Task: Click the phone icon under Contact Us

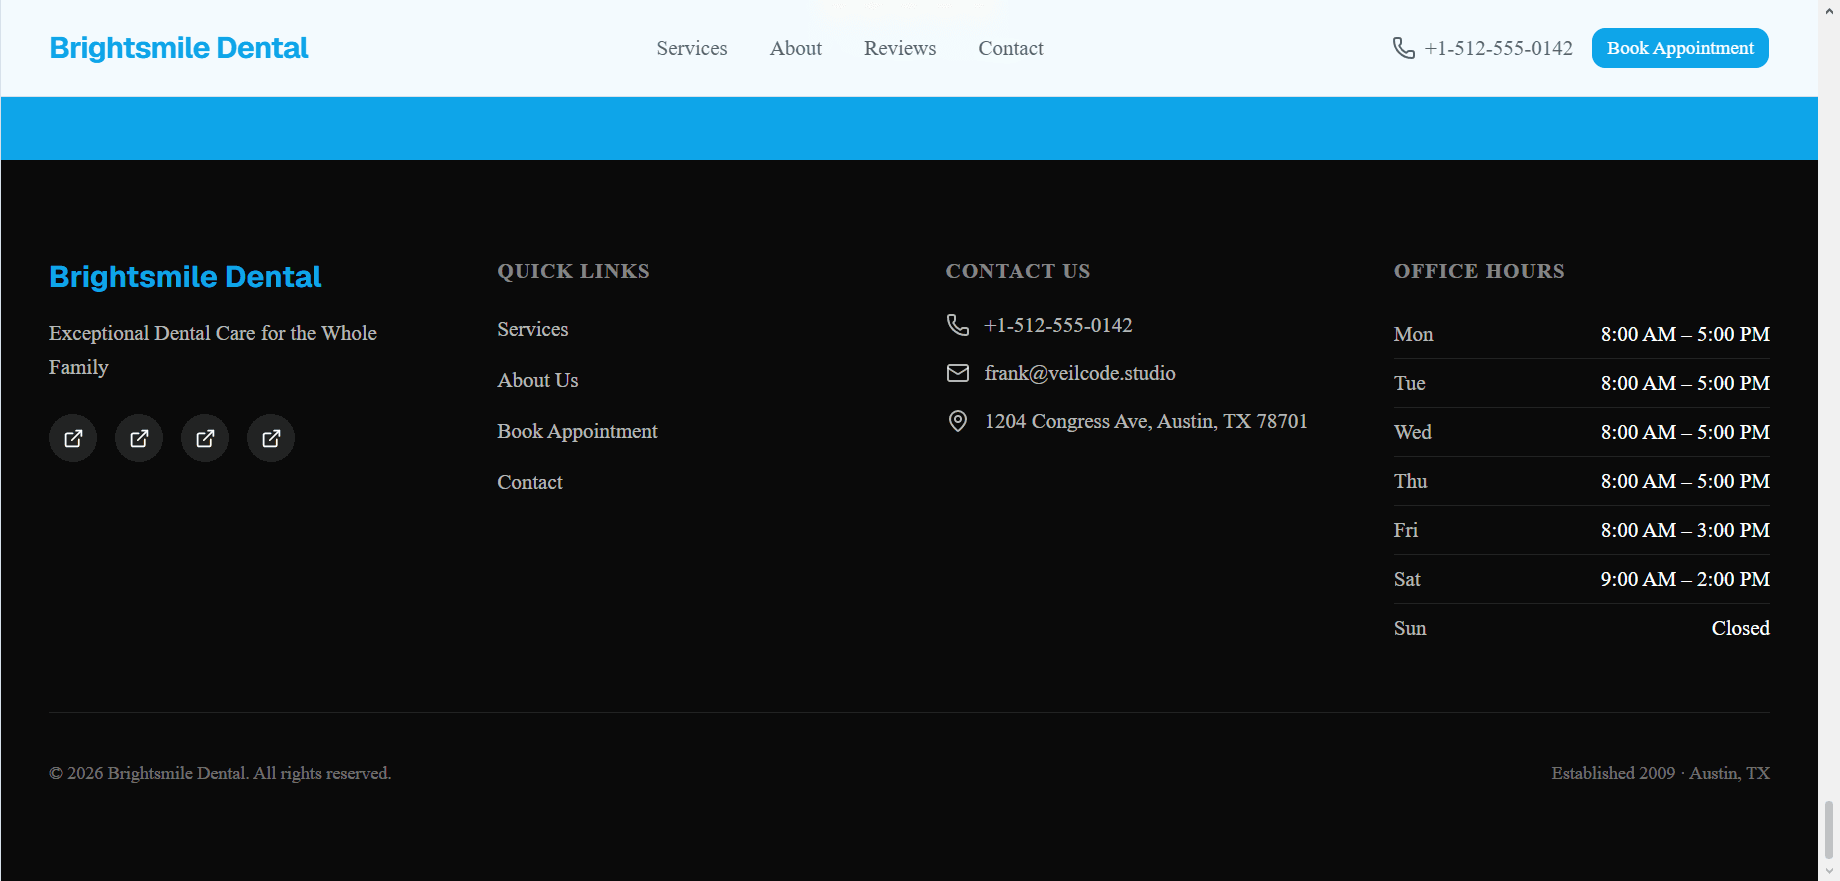Action: click(958, 325)
